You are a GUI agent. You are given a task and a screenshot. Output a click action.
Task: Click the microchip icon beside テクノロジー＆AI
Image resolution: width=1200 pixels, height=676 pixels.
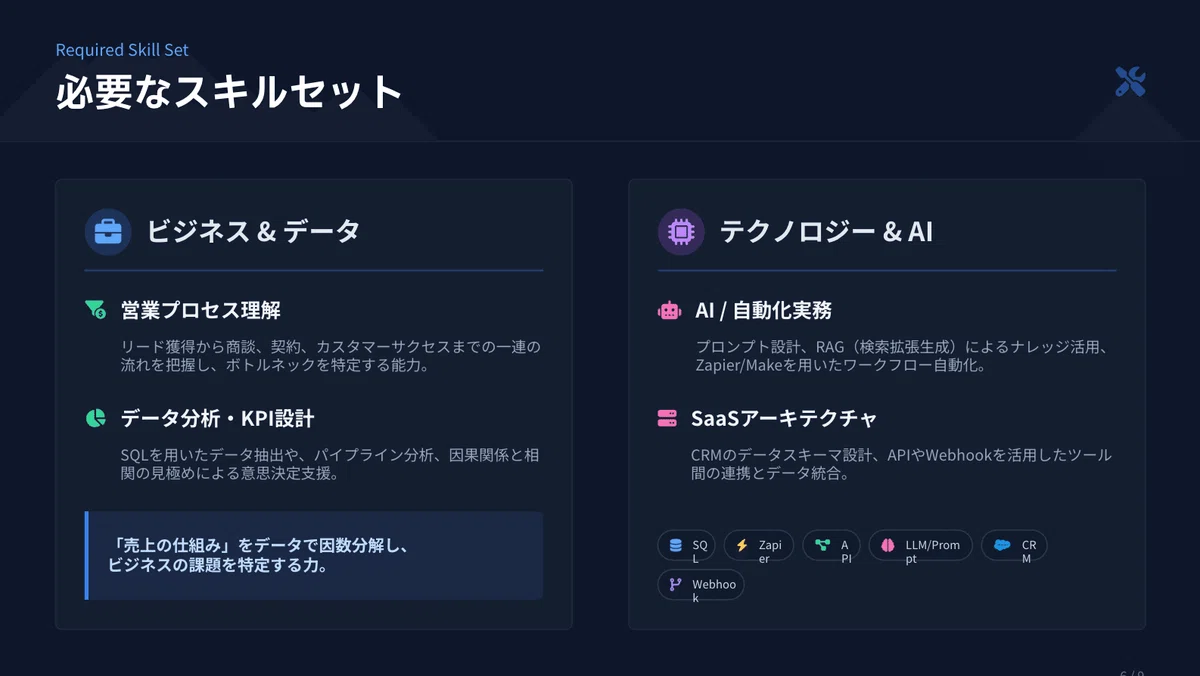[x=681, y=232]
